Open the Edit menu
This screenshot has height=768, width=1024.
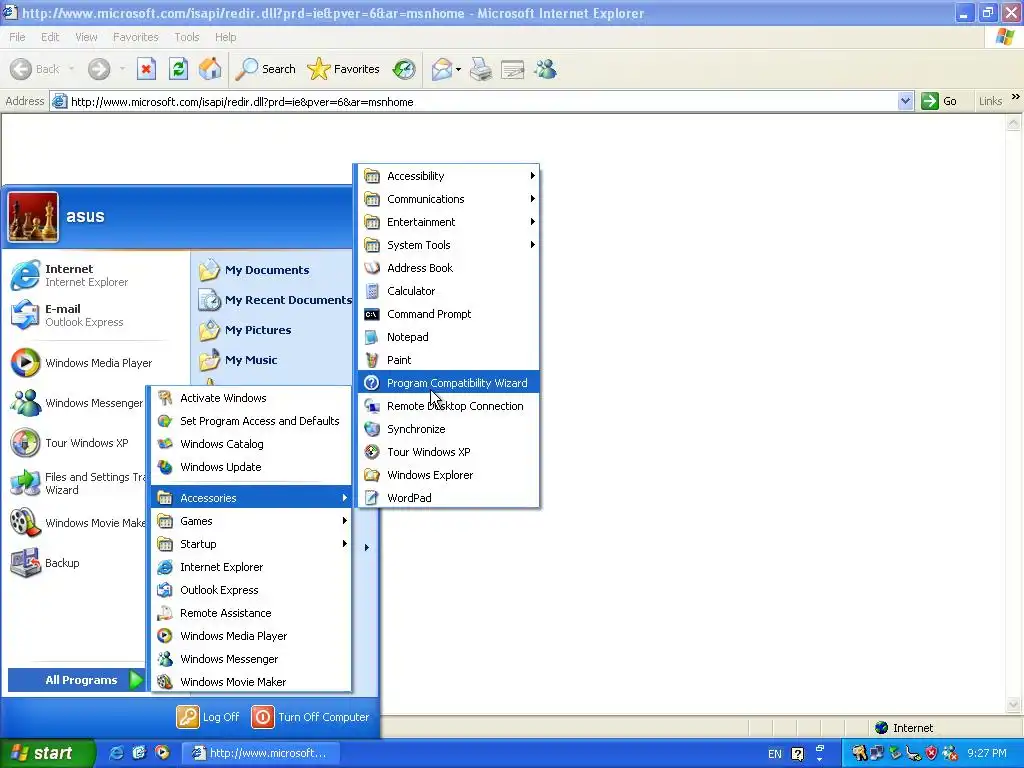pyautogui.click(x=50, y=37)
